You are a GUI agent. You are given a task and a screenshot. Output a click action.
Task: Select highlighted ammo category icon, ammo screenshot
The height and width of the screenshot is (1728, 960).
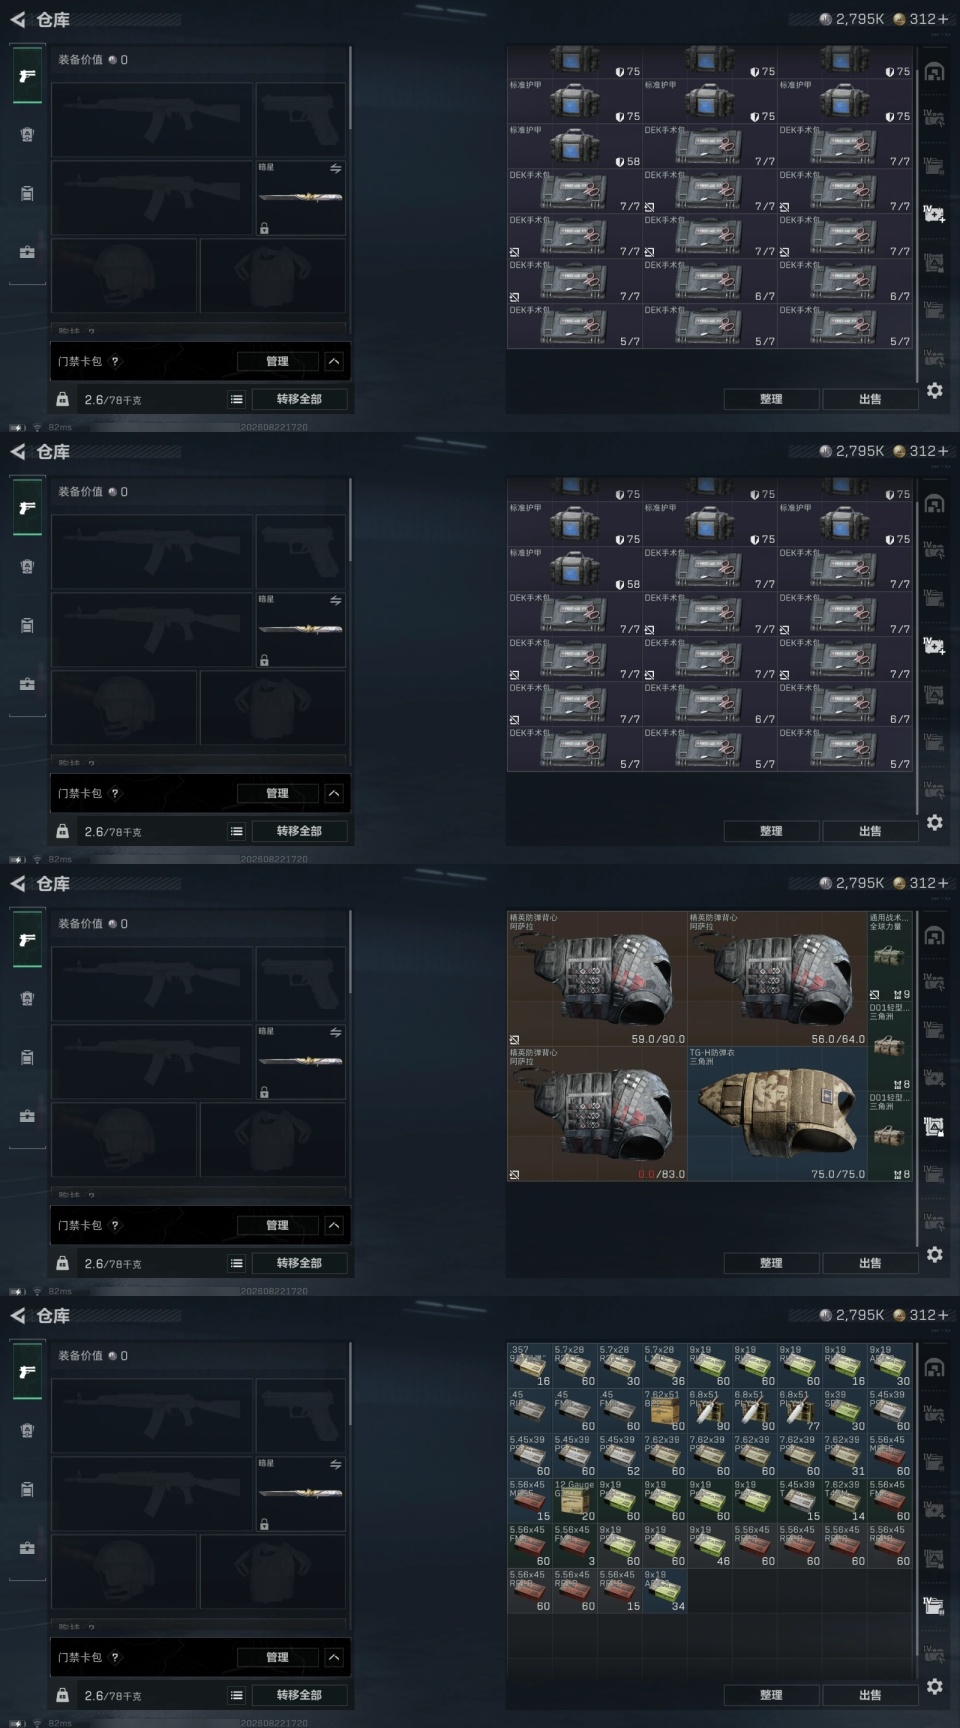tap(934, 1605)
